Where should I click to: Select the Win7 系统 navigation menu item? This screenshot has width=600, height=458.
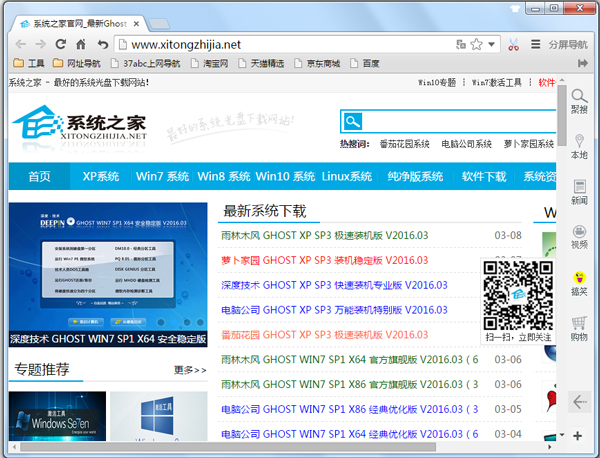(162, 177)
